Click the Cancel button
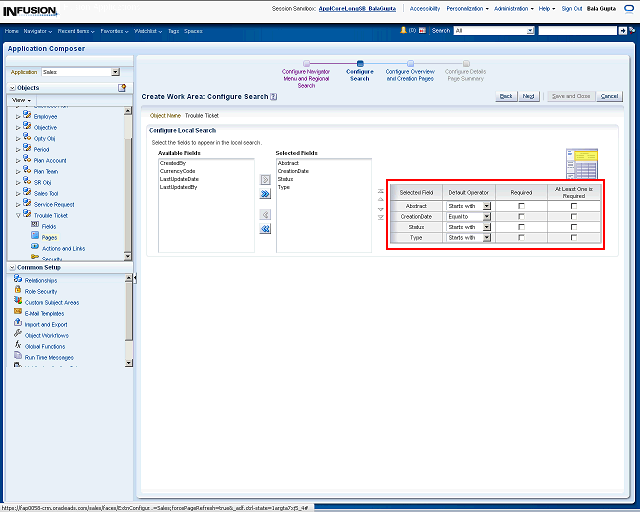Viewport: 640px width, 512px height. click(609, 96)
